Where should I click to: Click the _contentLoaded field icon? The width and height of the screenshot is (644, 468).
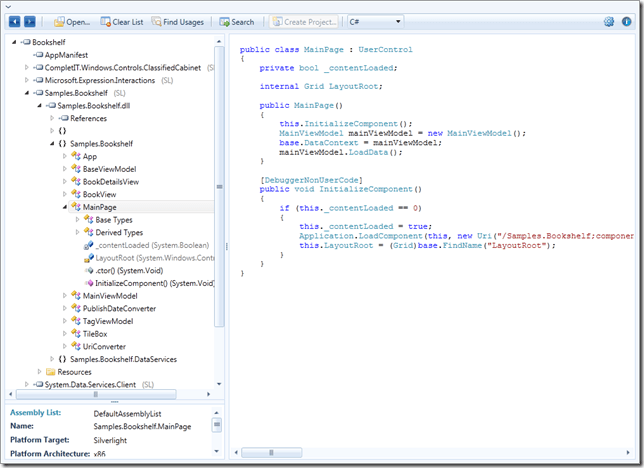tap(89, 245)
